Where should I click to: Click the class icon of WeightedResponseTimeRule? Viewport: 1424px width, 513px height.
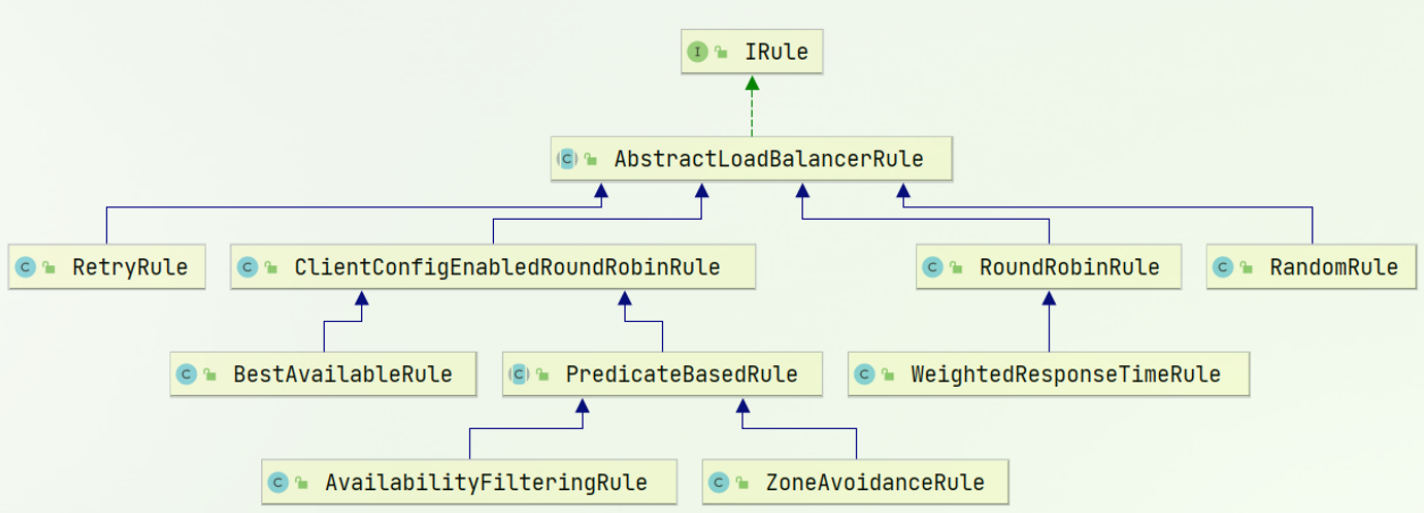(864, 374)
